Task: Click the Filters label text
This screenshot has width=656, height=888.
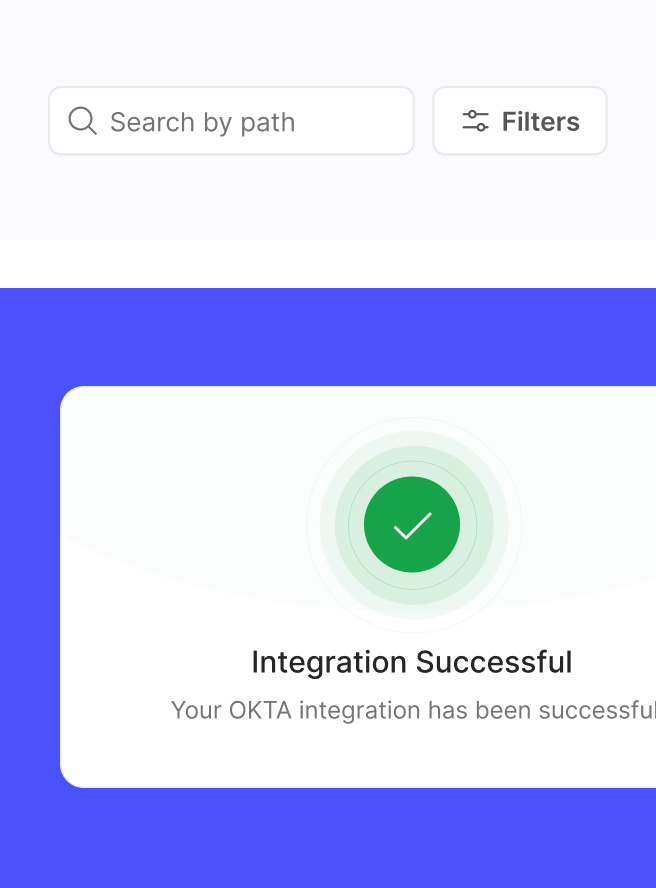Action: point(540,121)
